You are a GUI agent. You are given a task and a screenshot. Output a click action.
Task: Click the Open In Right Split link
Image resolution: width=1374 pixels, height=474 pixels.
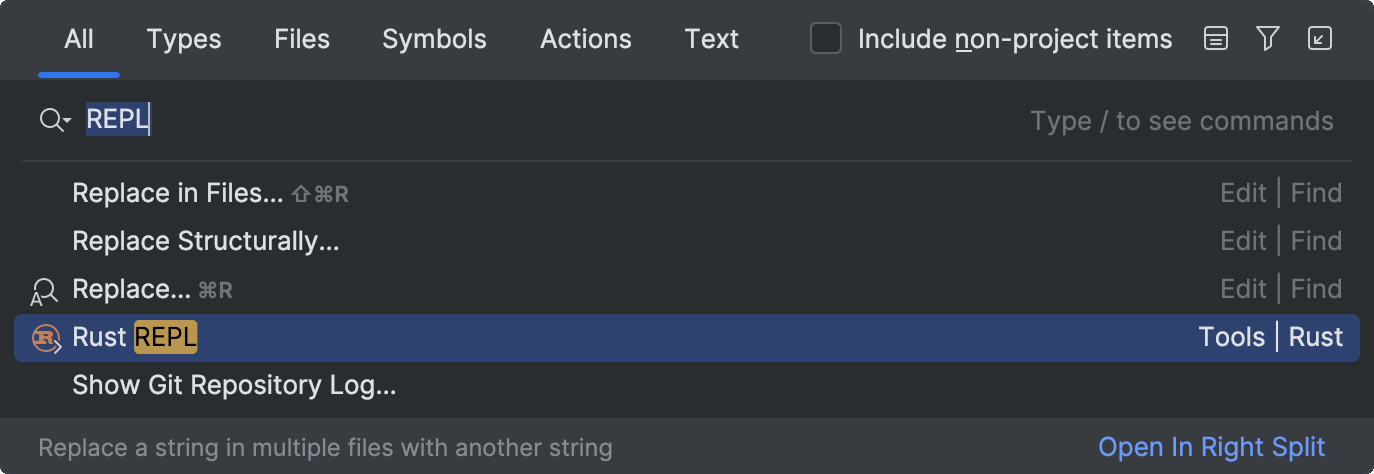pyautogui.click(x=1211, y=447)
